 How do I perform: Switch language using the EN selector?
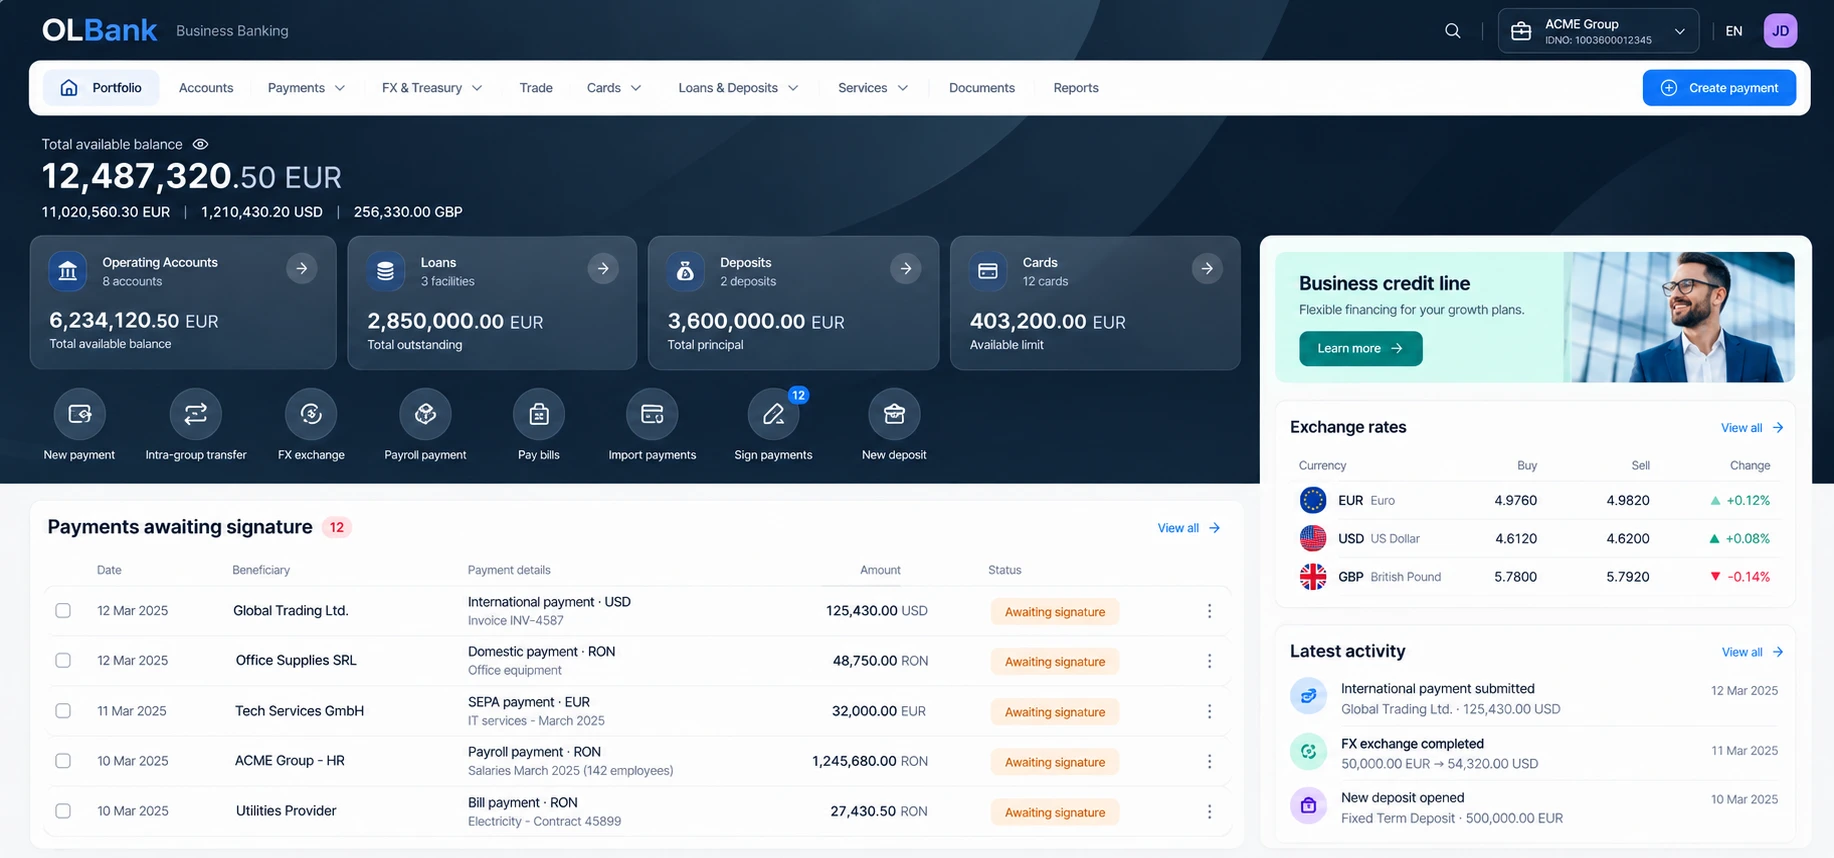[x=1734, y=31]
